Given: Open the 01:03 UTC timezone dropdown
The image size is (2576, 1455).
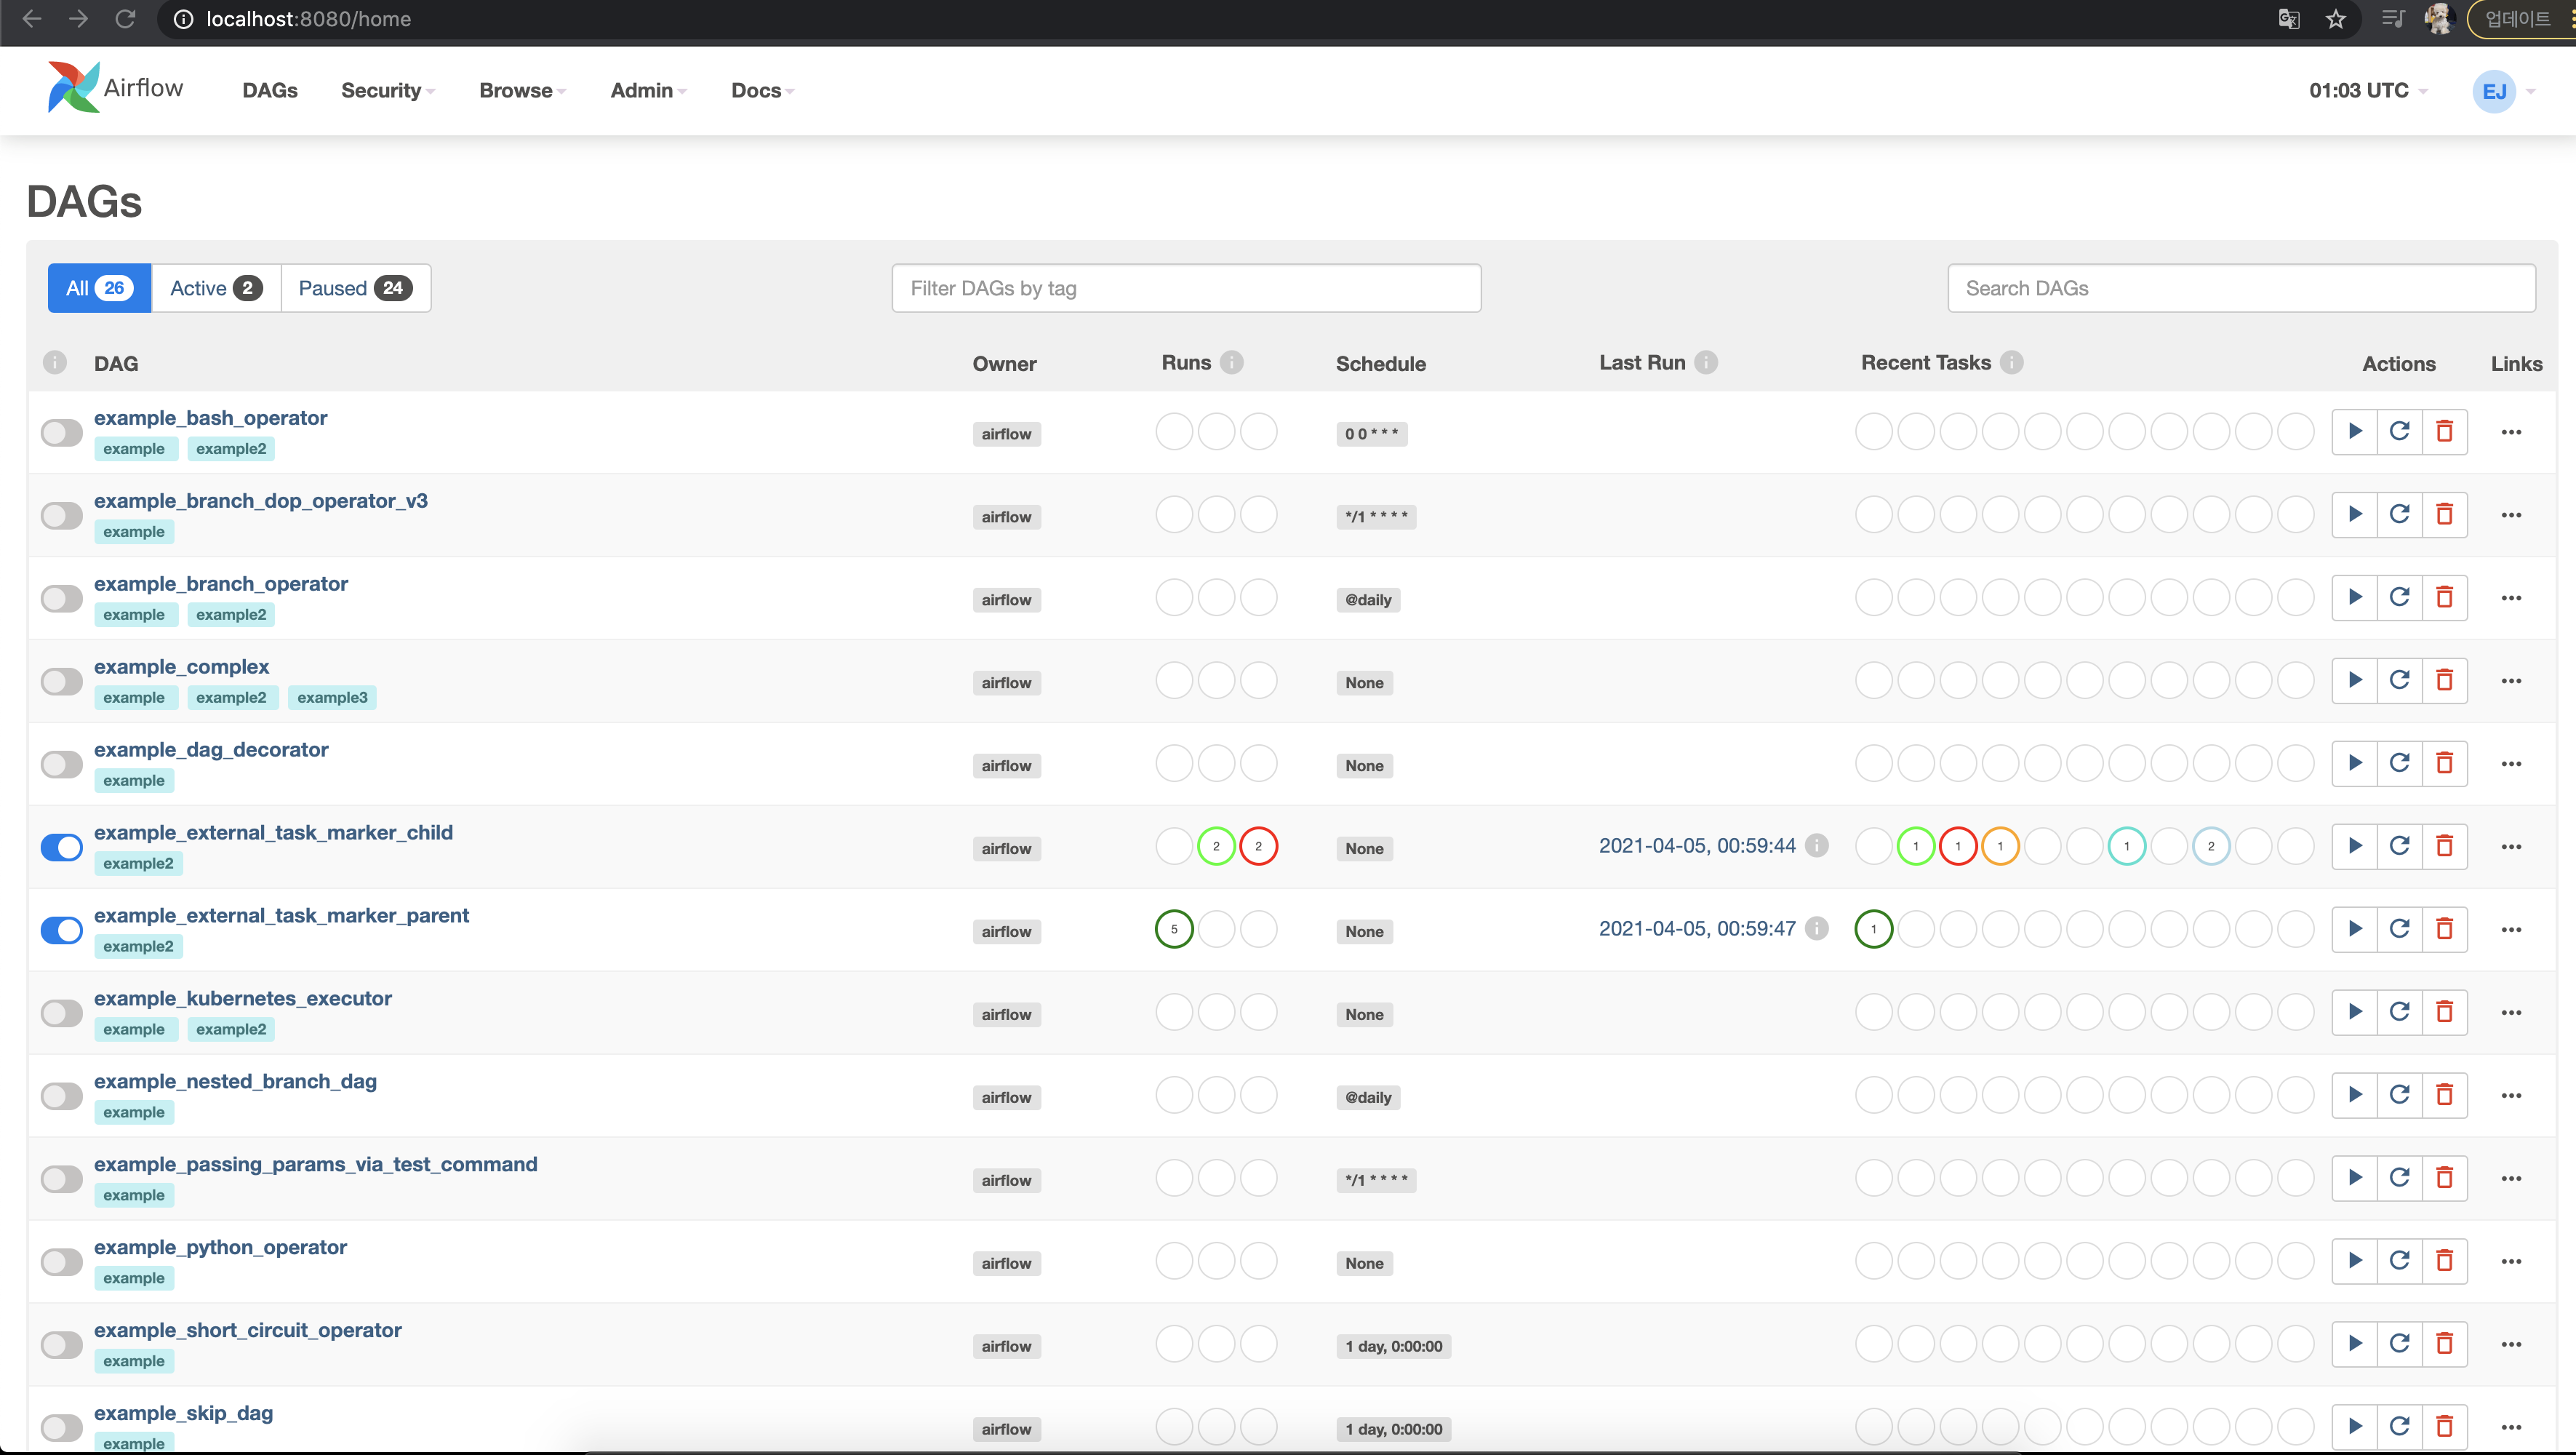Looking at the screenshot, I should point(2367,91).
